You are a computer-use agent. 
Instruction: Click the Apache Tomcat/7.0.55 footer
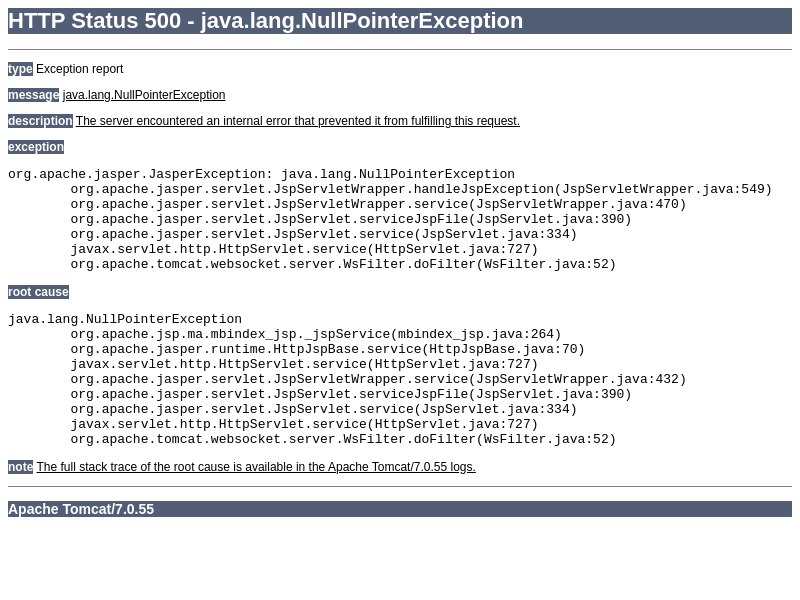(x=81, y=509)
